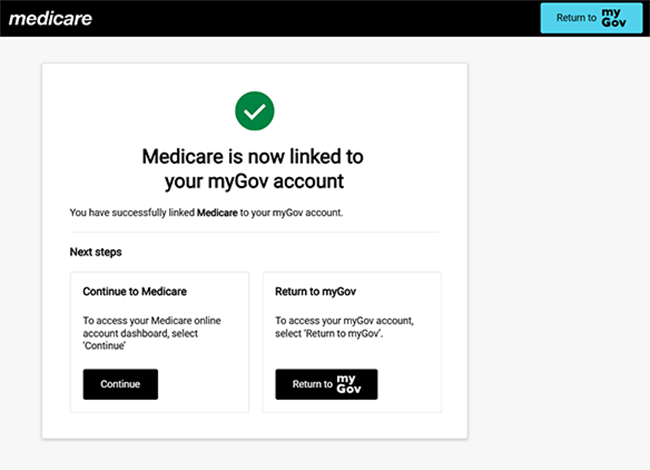Viewport: 650px width, 470px height.
Task: Click the green success checkmark icon
Action: pos(254,112)
